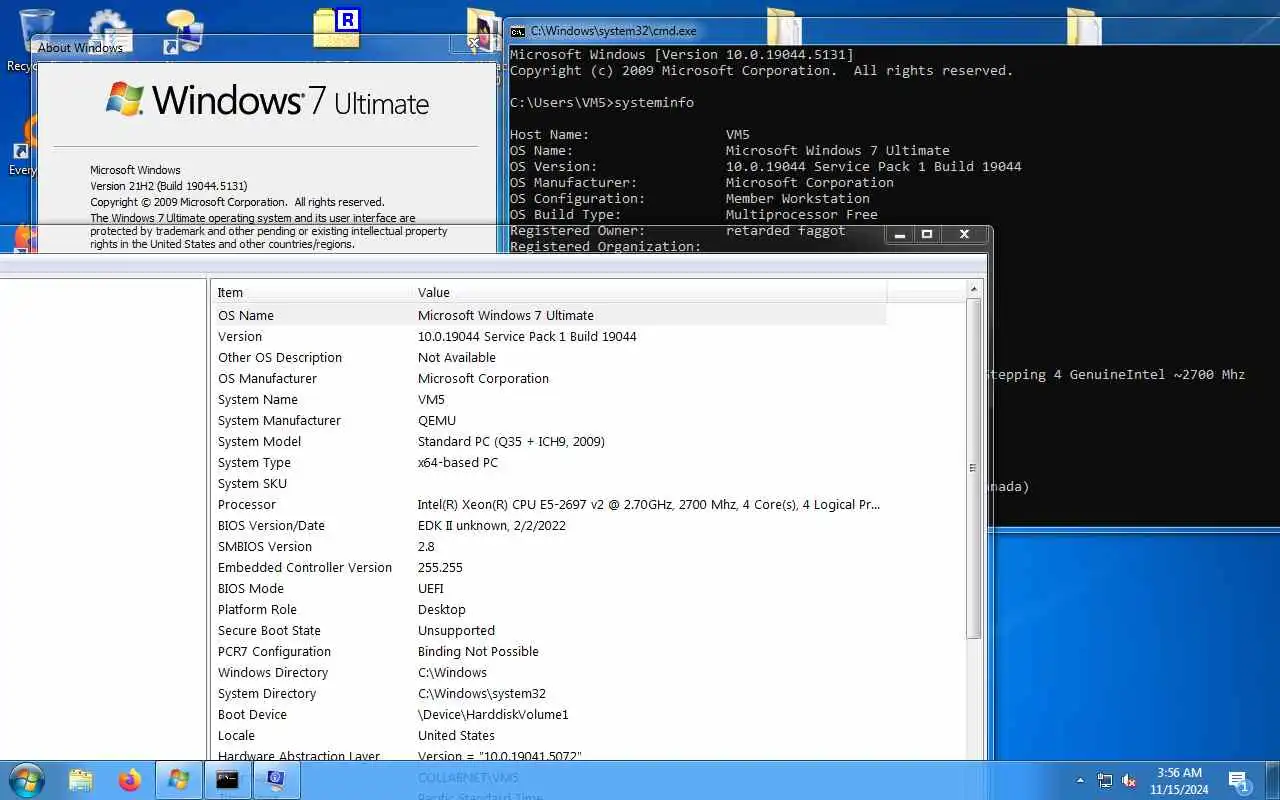The image size is (1280, 800).
Task: Select the rightmost desktop folder icon
Action: click(x=1084, y=26)
